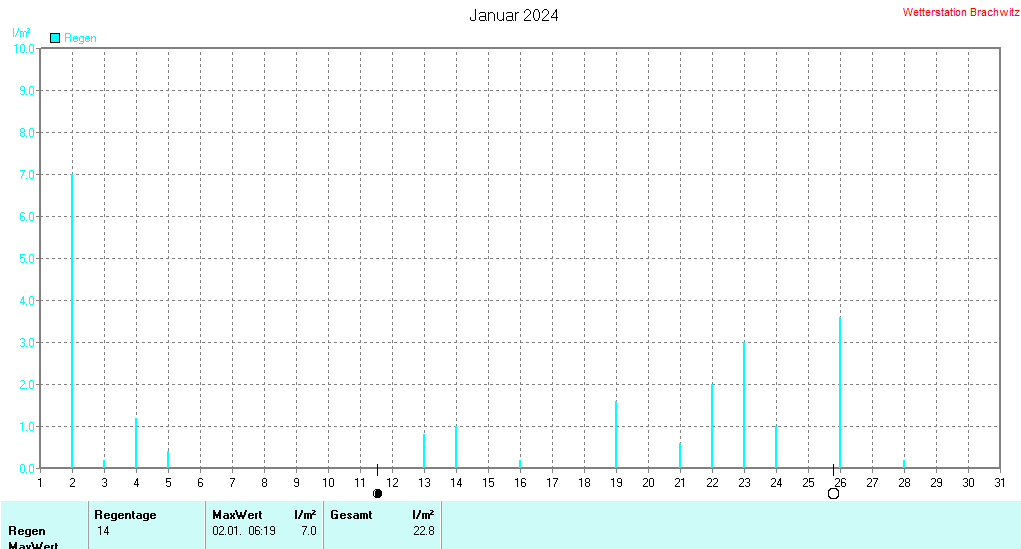Screen dimensions: 1021x549
Task: Click the Gesamt total value 22.8
Action: pyautogui.click(x=424, y=531)
